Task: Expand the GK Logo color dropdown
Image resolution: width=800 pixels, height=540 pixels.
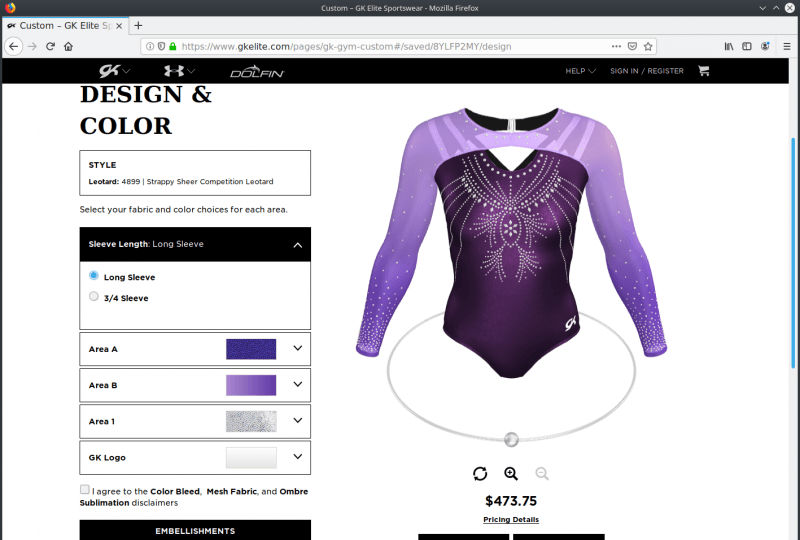Action: pyautogui.click(x=195, y=458)
